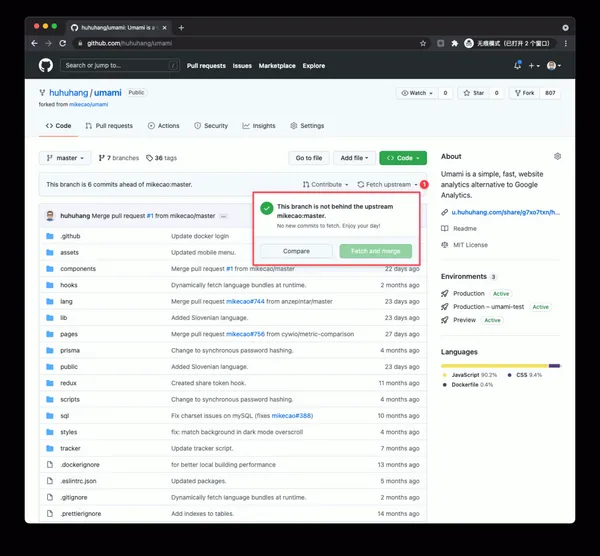This screenshot has height=556, width=600.
Task: Click the tracker folder icon
Action: 50,448
